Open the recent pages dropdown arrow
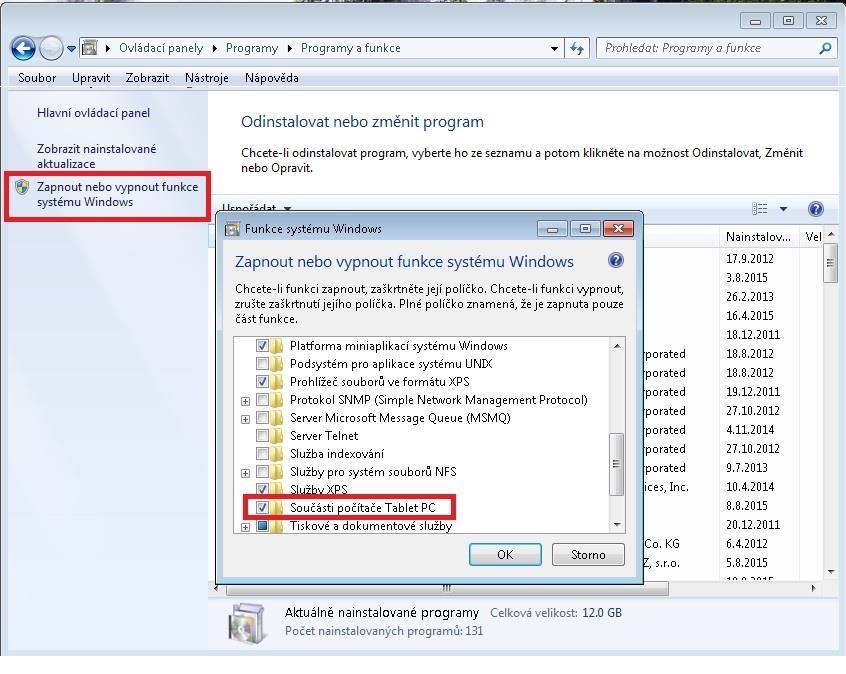The height and width of the screenshot is (674, 846). pyautogui.click(x=71, y=49)
